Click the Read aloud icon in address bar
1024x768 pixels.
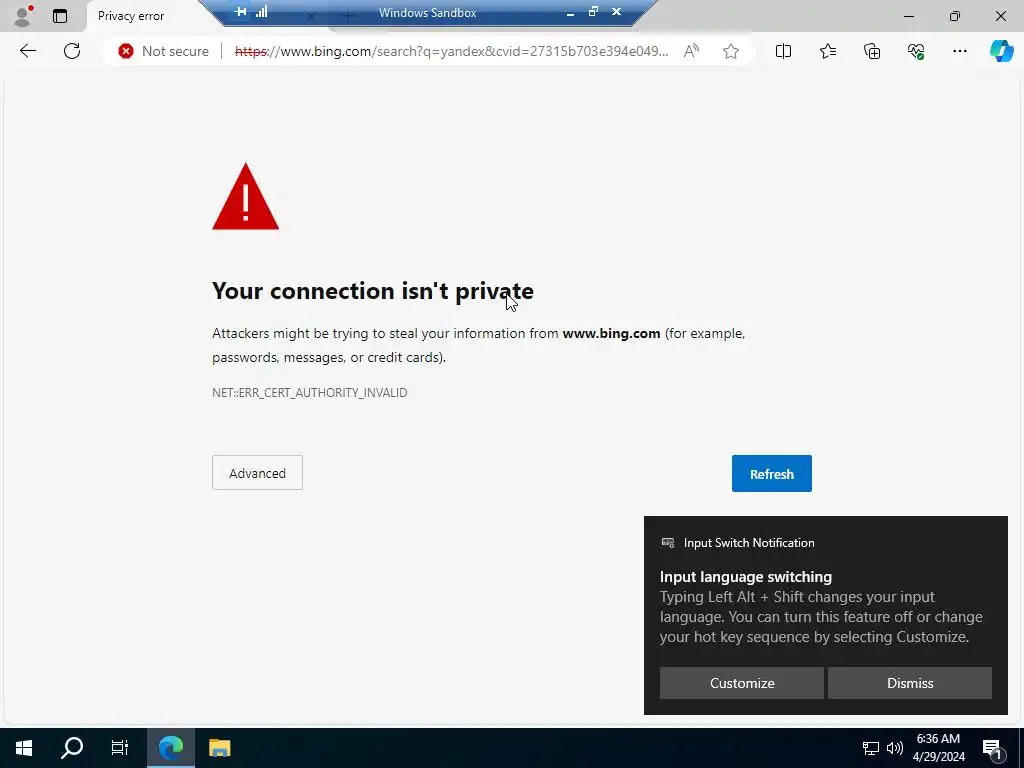(x=691, y=51)
